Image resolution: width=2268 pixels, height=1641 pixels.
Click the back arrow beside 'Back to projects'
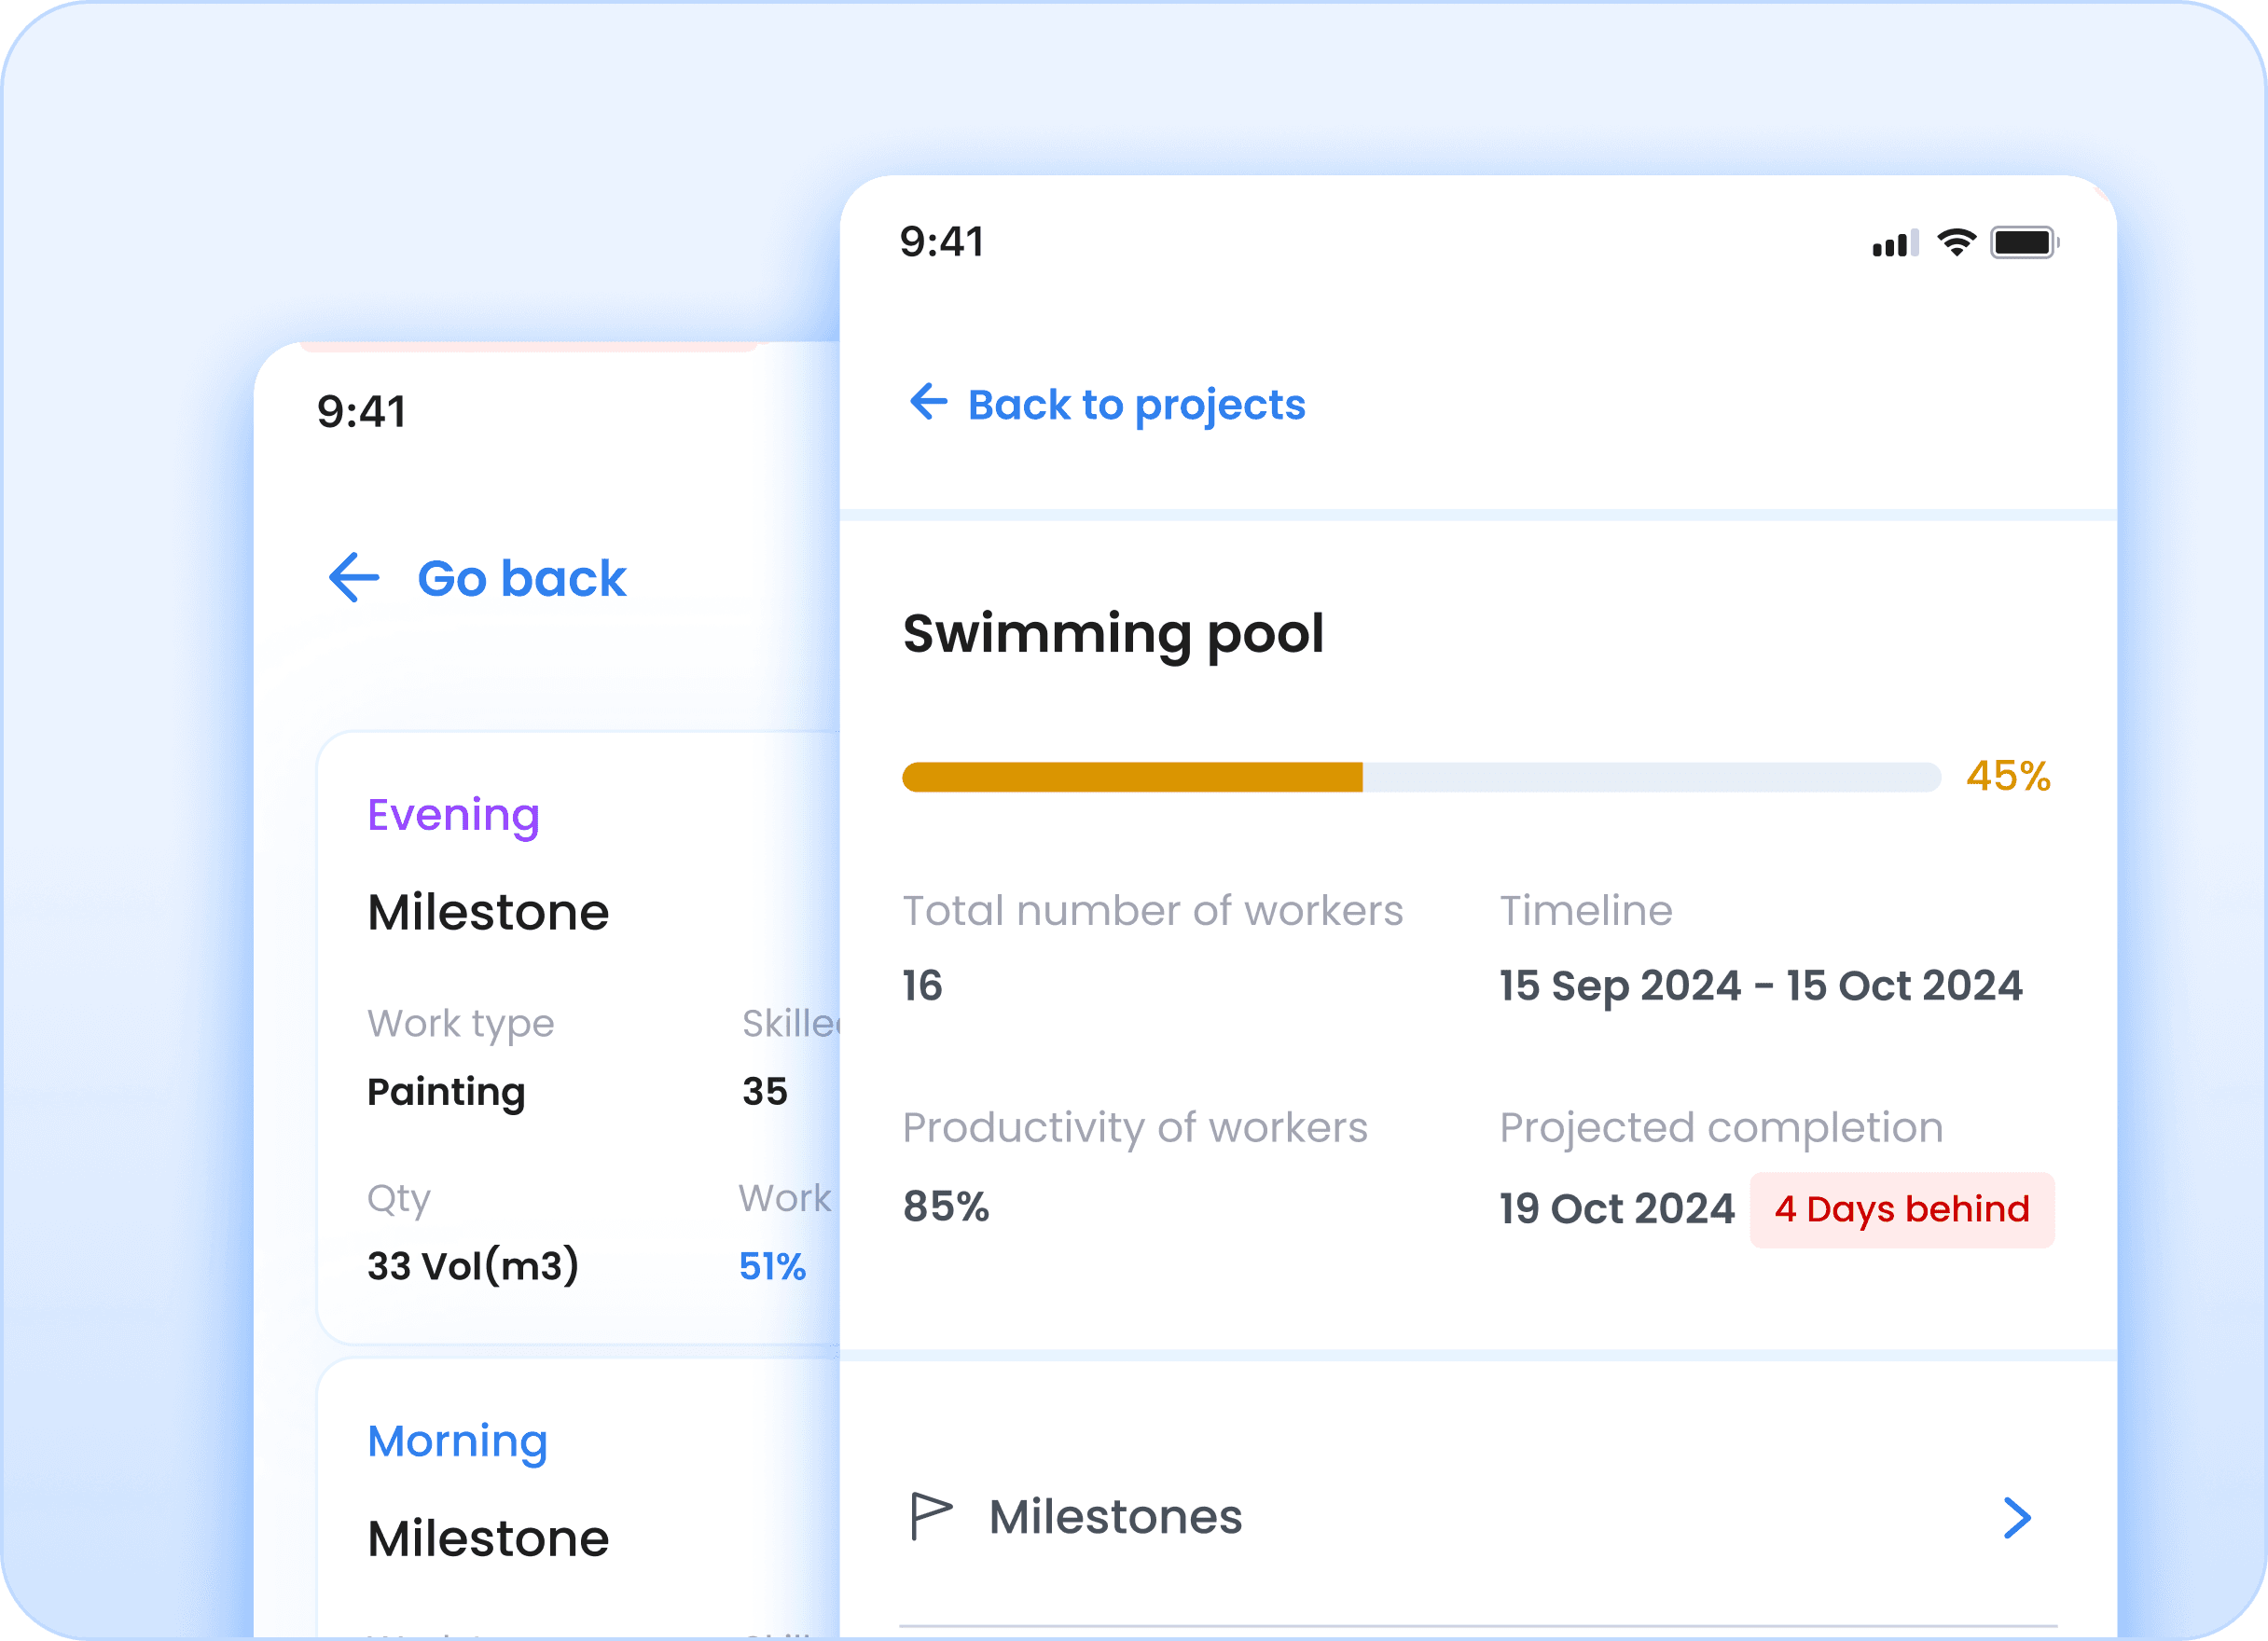[928, 402]
